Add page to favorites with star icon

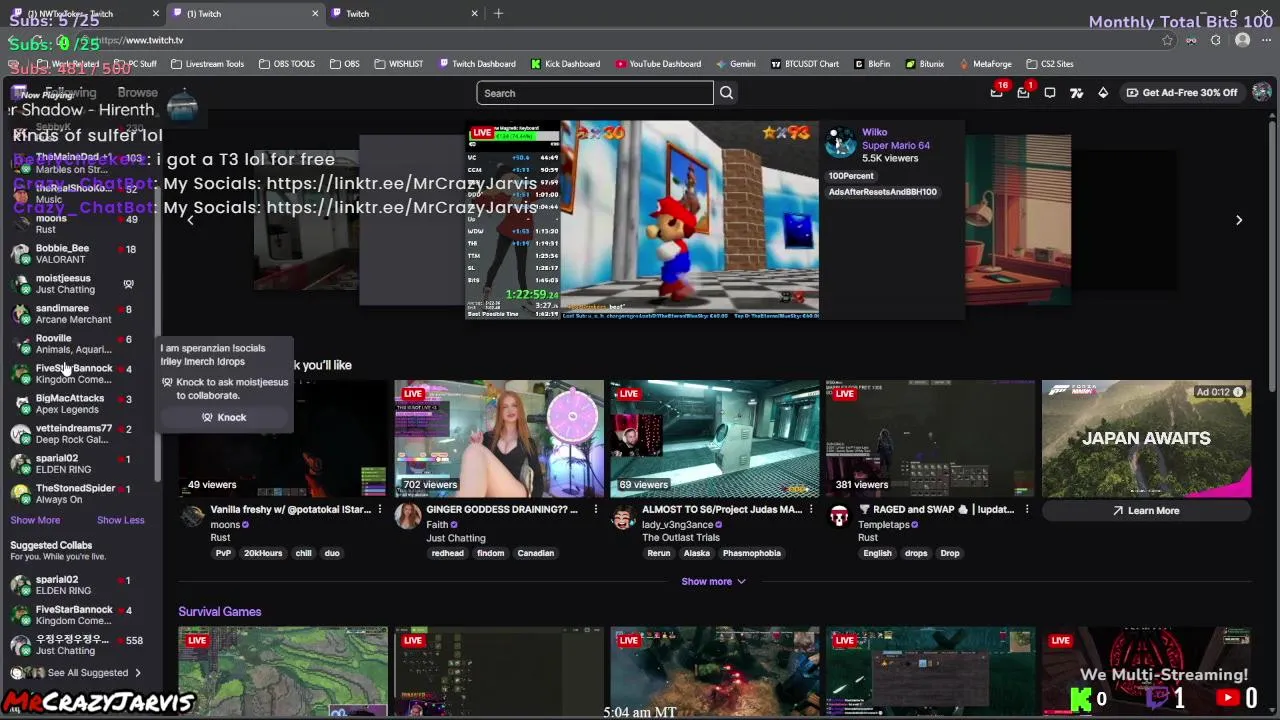[x=1167, y=40]
